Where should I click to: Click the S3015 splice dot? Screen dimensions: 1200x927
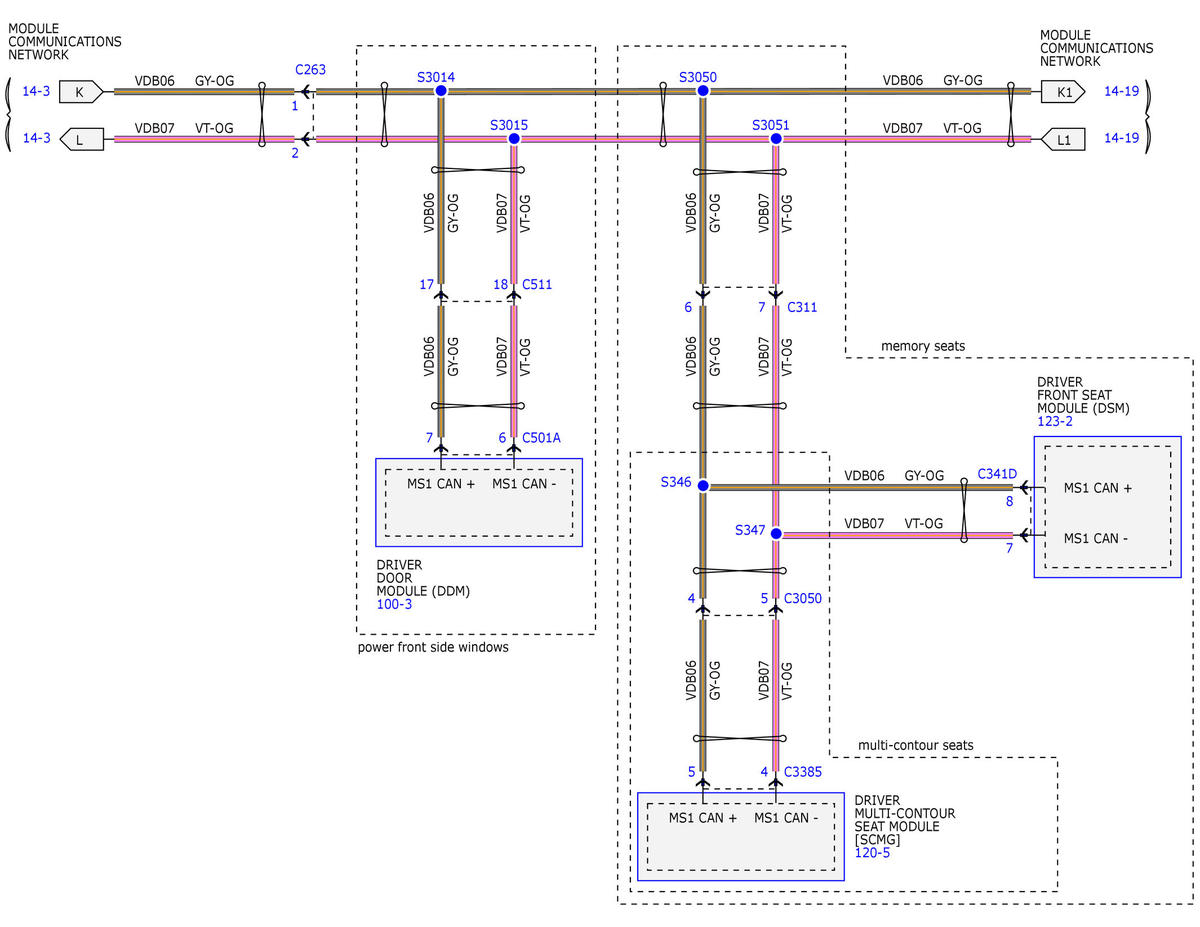(514, 139)
